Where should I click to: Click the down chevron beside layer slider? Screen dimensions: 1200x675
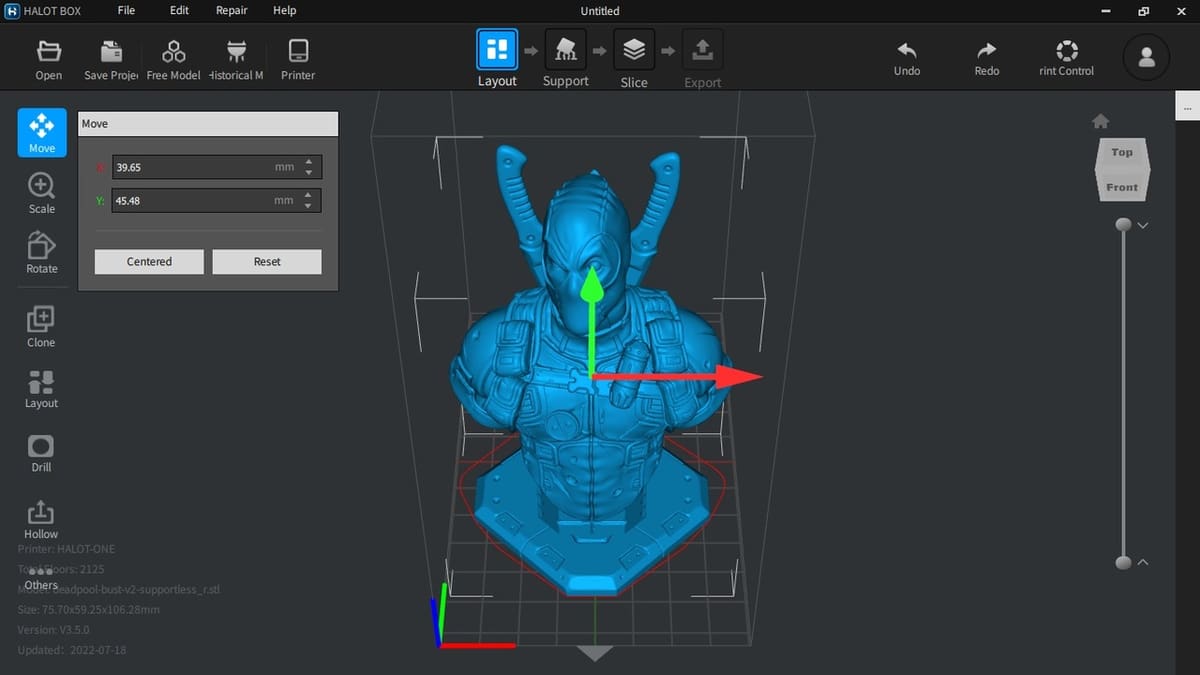(1143, 226)
